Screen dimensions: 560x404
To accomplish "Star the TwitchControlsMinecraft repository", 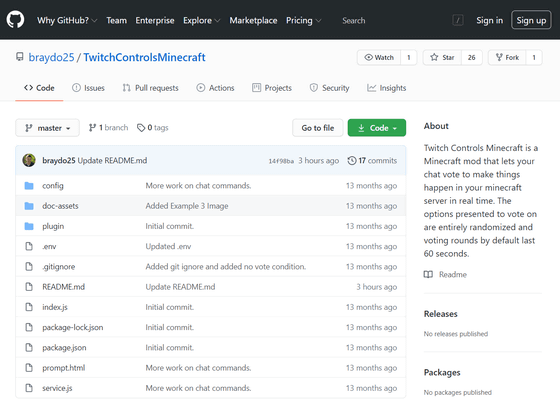I will point(442,58).
